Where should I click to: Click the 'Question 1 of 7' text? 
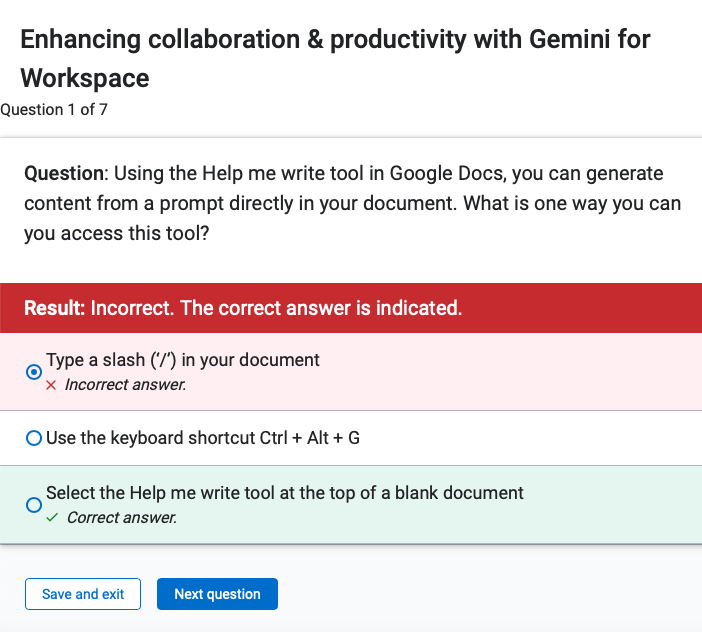[x=54, y=110]
